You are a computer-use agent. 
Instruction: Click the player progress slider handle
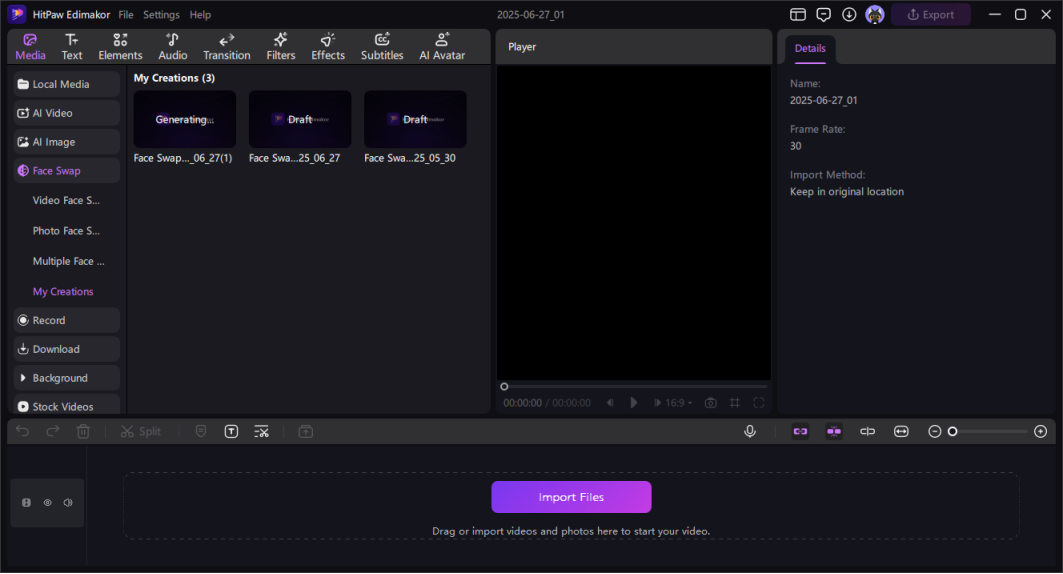click(x=504, y=386)
